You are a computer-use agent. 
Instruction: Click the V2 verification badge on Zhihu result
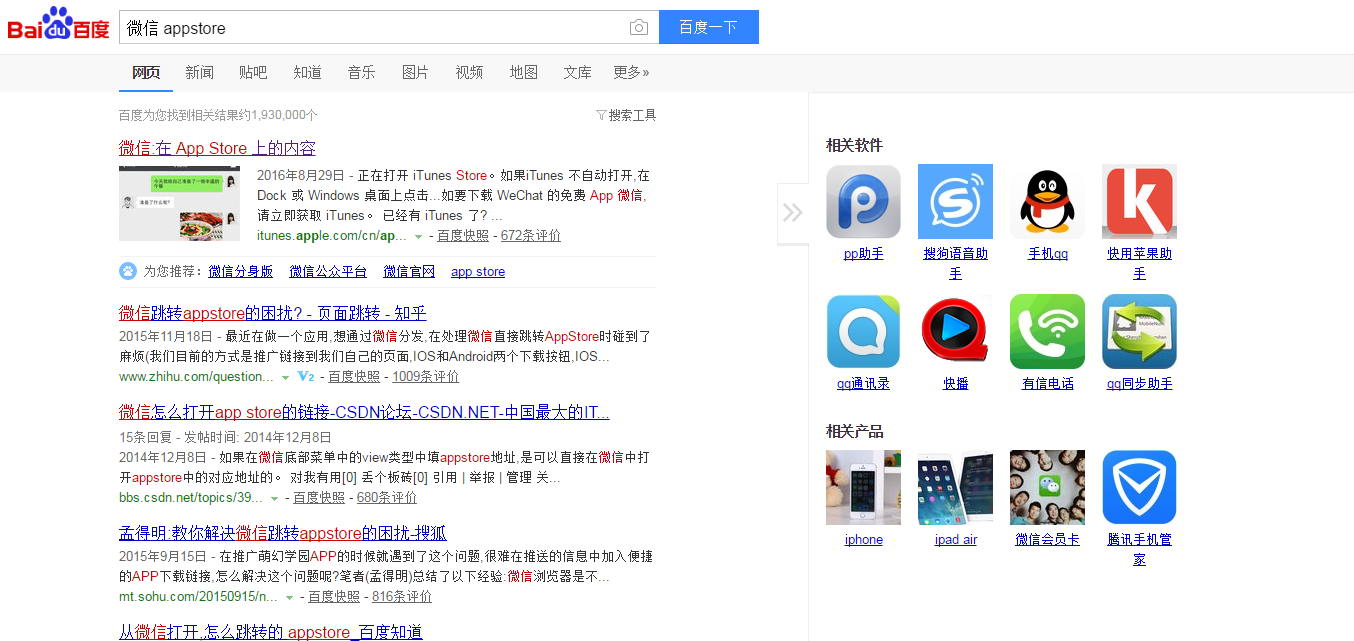[306, 377]
